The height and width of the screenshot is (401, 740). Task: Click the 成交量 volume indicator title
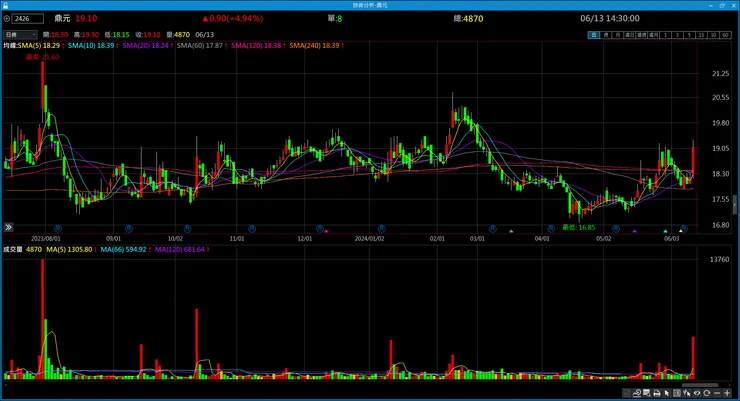13,249
